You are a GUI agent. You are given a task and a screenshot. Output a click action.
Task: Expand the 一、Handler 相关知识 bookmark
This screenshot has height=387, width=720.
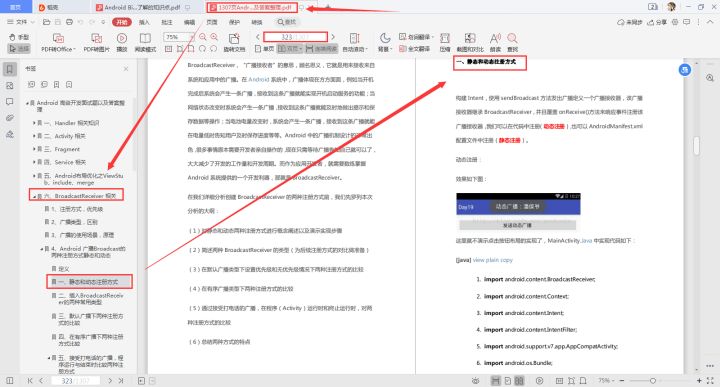click(34, 123)
